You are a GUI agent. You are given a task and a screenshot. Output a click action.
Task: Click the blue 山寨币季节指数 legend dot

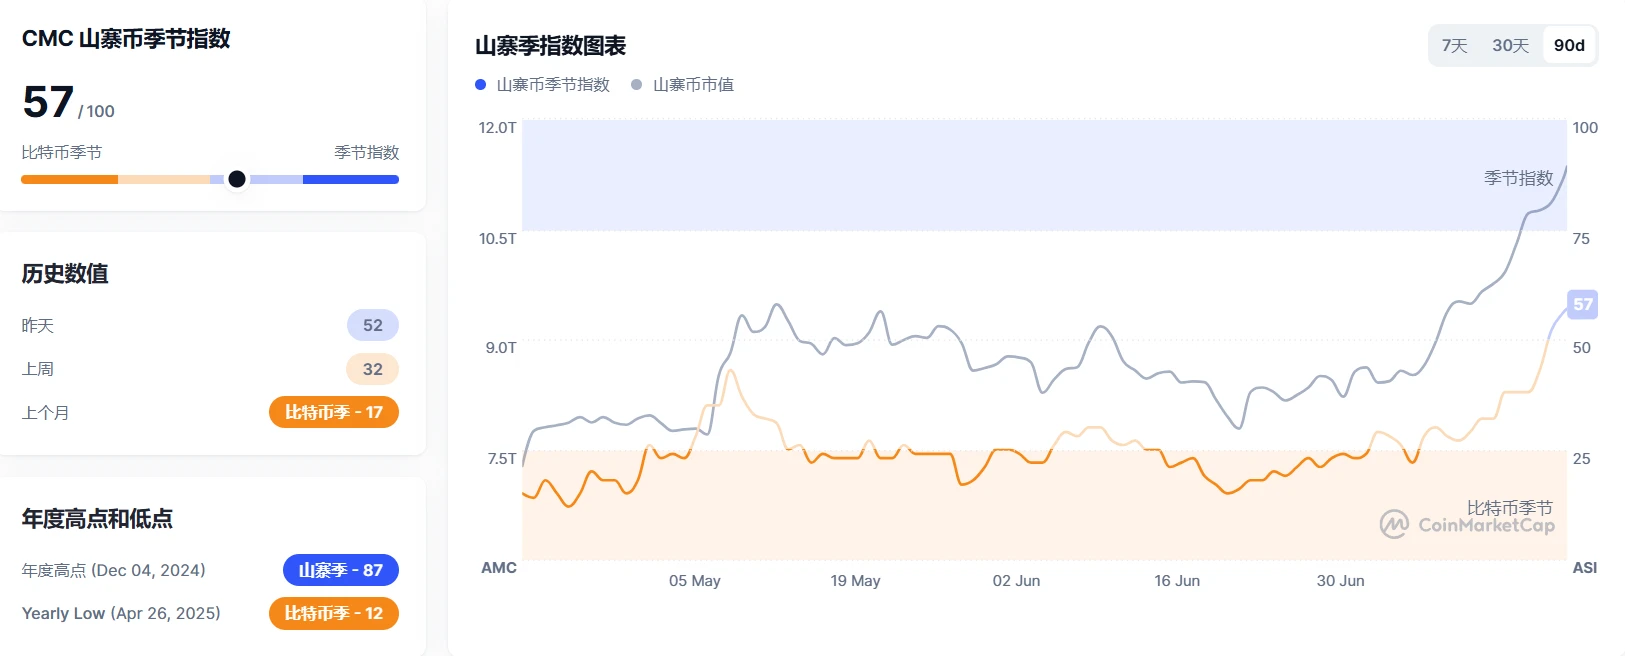[481, 85]
